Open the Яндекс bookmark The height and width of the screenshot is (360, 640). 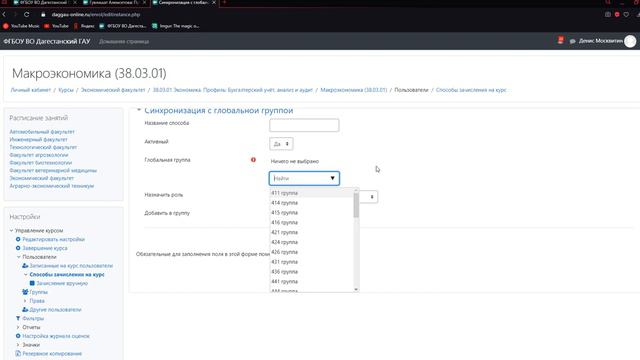tap(84, 26)
